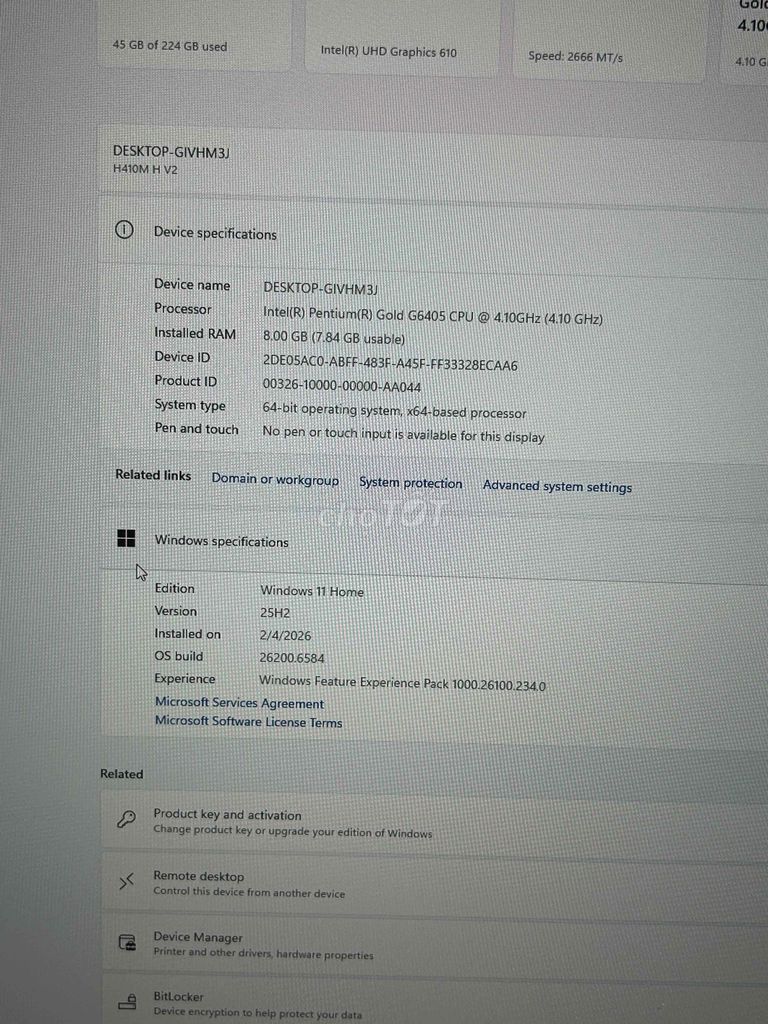Click the Windows logo icon beside Windows specifications
The width and height of the screenshot is (768, 1024).
click(x=126, y=538)
